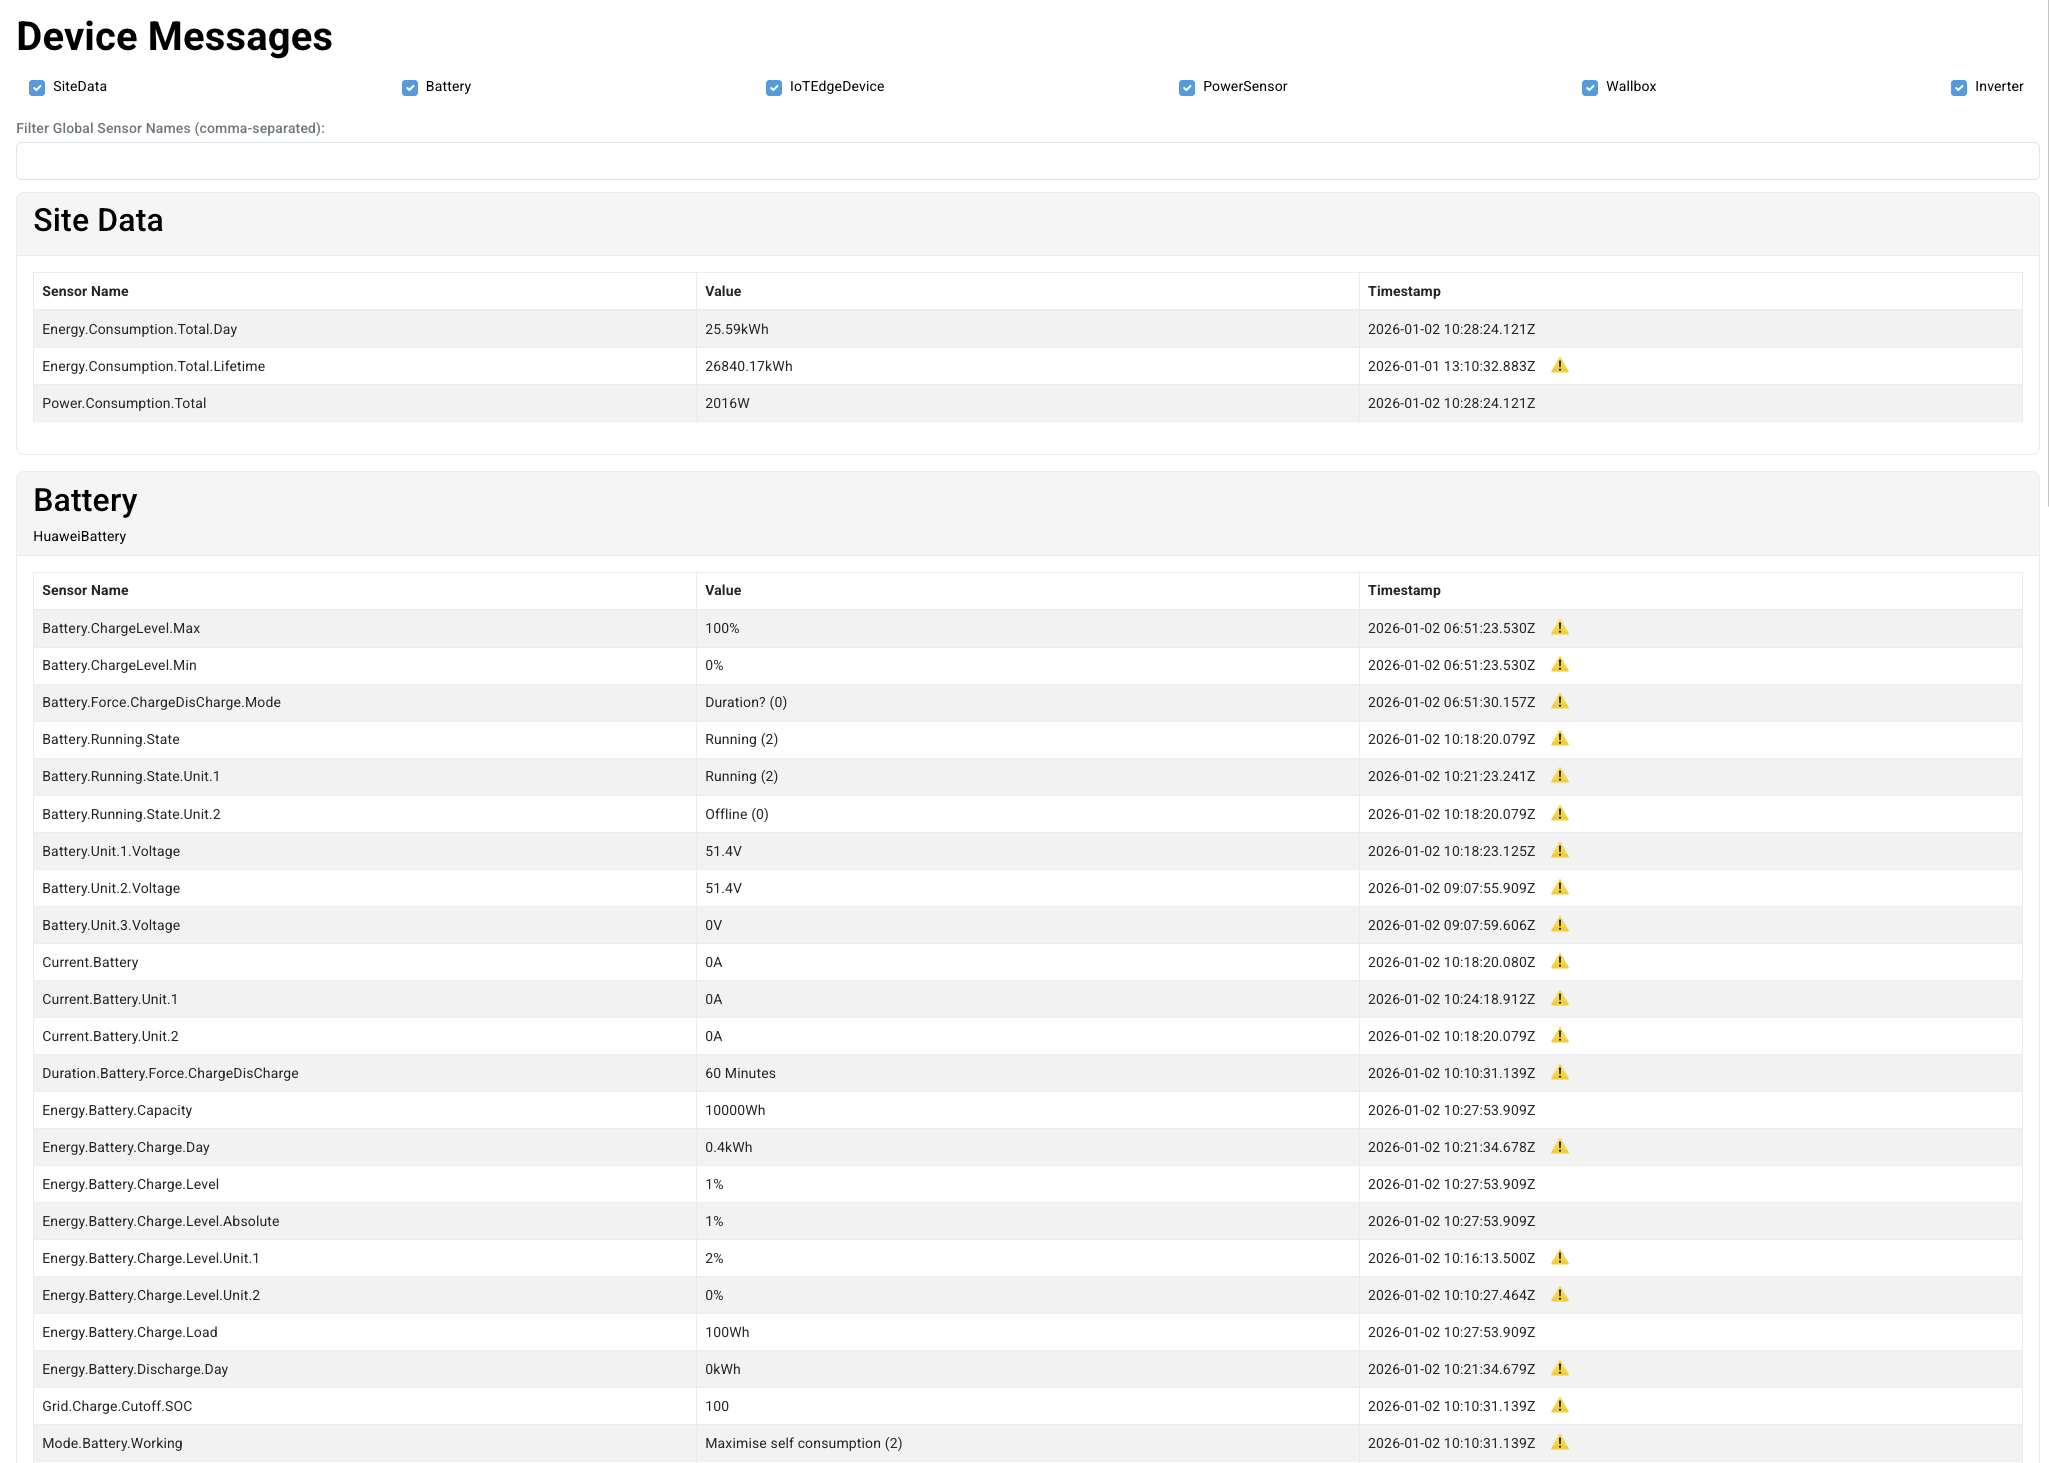Image resolution: width=2049 pixels, height=1463 pixels.
Task: Uncheck the SiteData checkbox
Action: pos(37,88)
